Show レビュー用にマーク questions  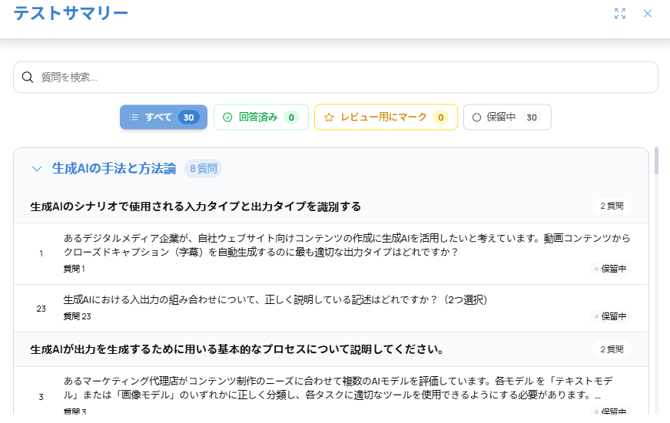coord(385,117)
